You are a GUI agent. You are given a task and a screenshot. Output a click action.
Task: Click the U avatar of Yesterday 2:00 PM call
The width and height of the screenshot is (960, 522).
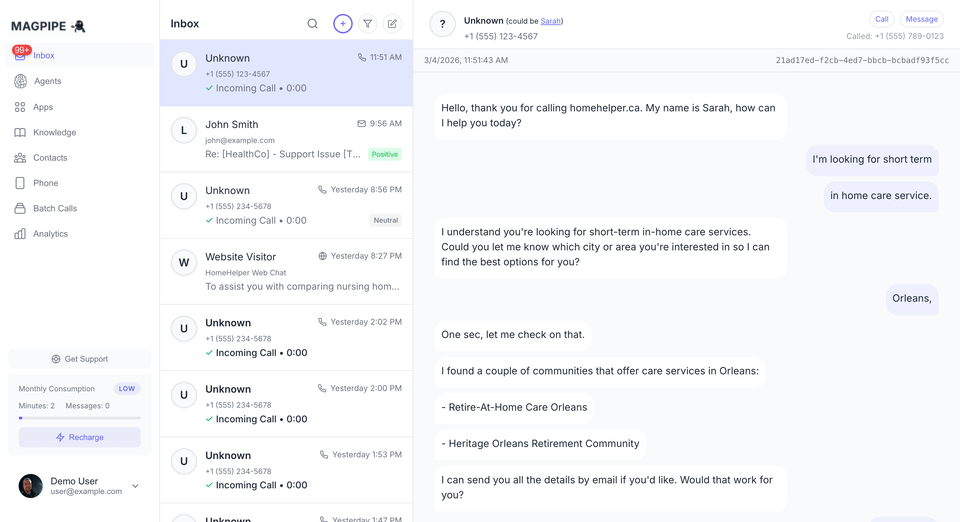point(184,395)
